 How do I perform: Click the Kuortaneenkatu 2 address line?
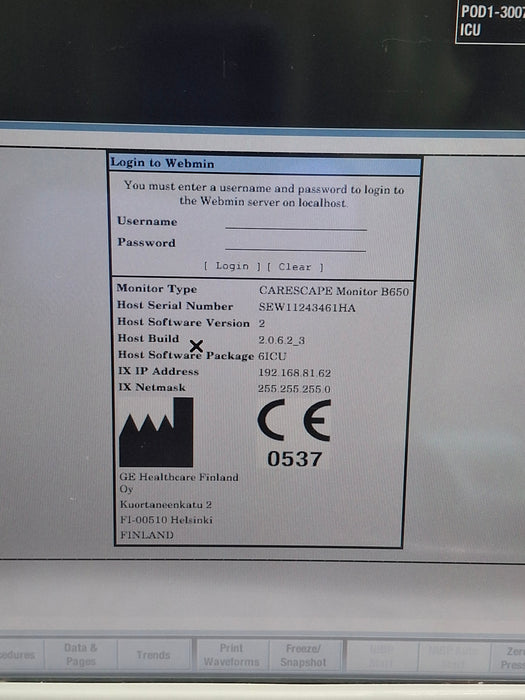click(x=166, y=504)
